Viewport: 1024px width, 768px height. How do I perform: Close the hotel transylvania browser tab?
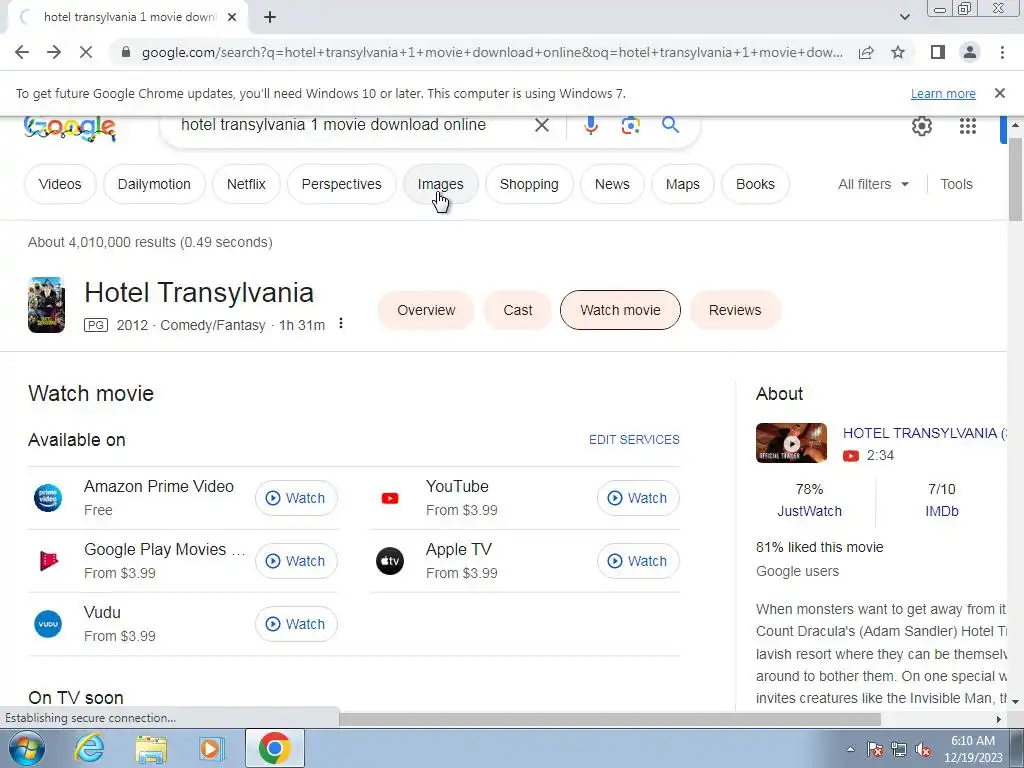tap(232, 17)
